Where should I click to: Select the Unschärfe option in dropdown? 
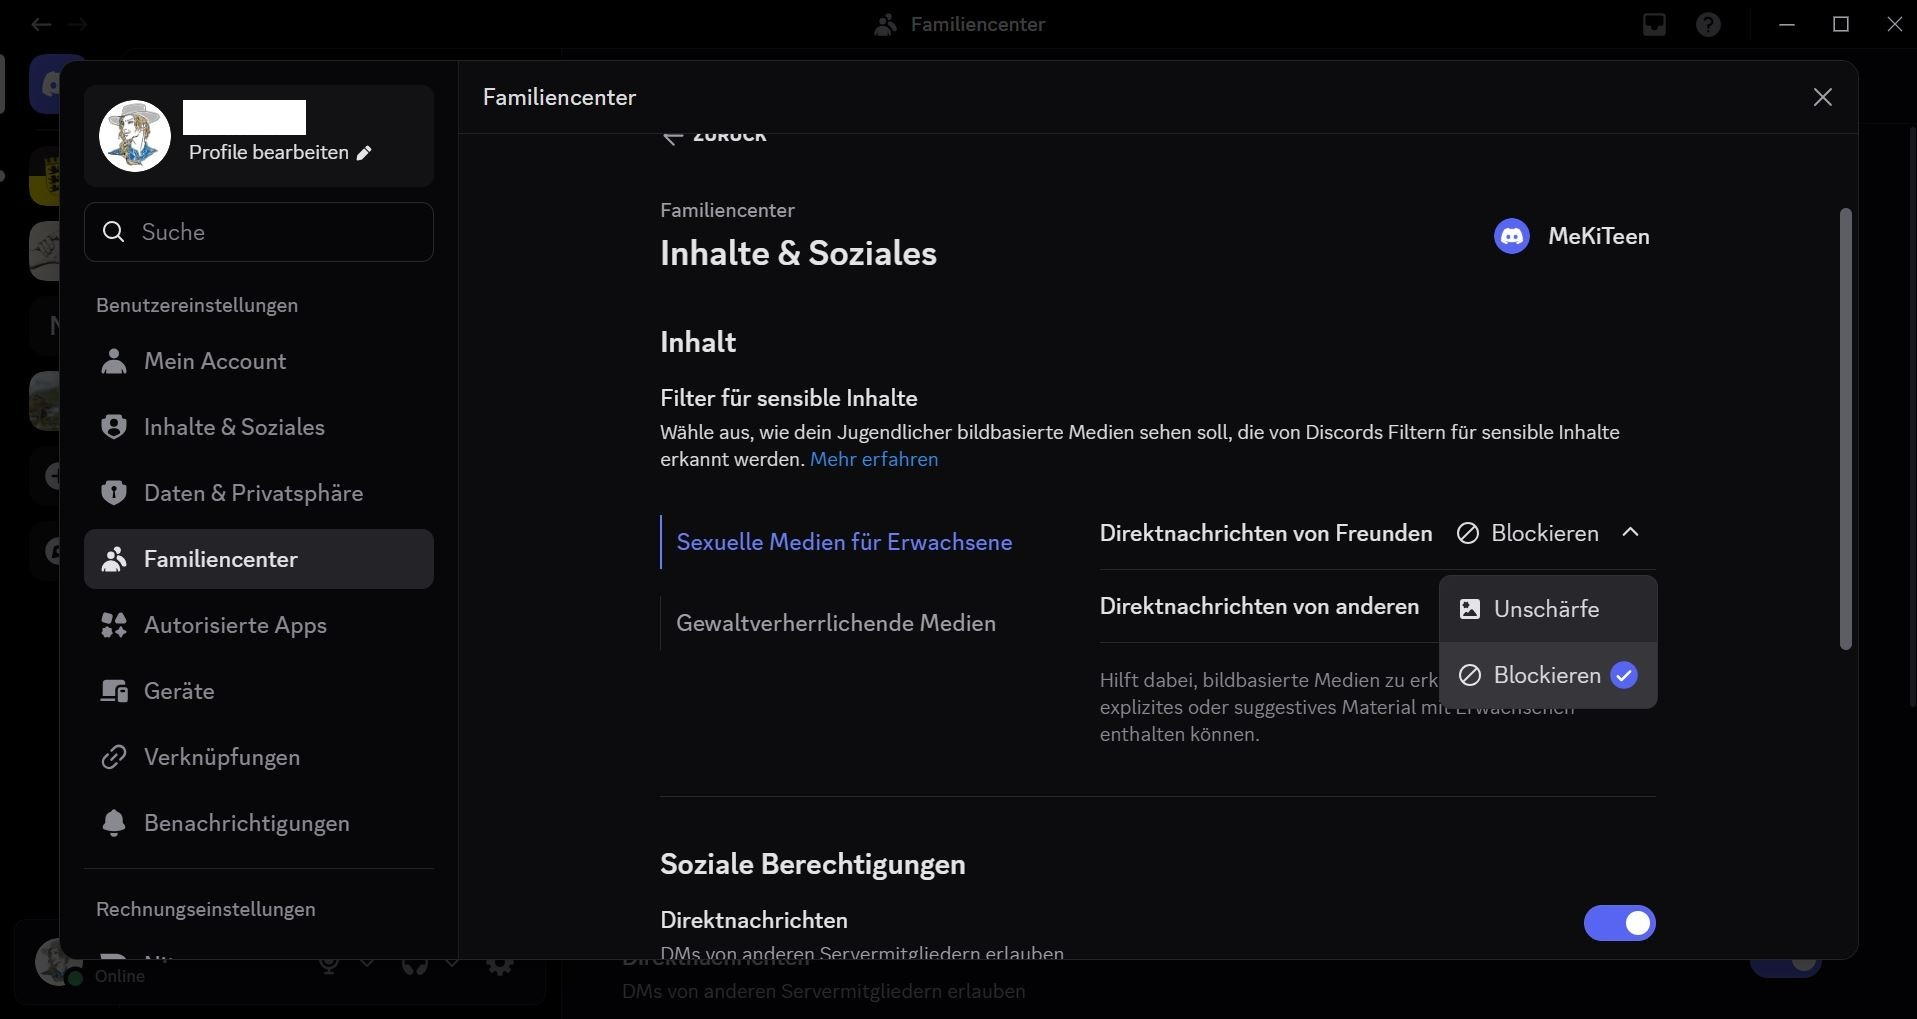(x=1547, y=609)
